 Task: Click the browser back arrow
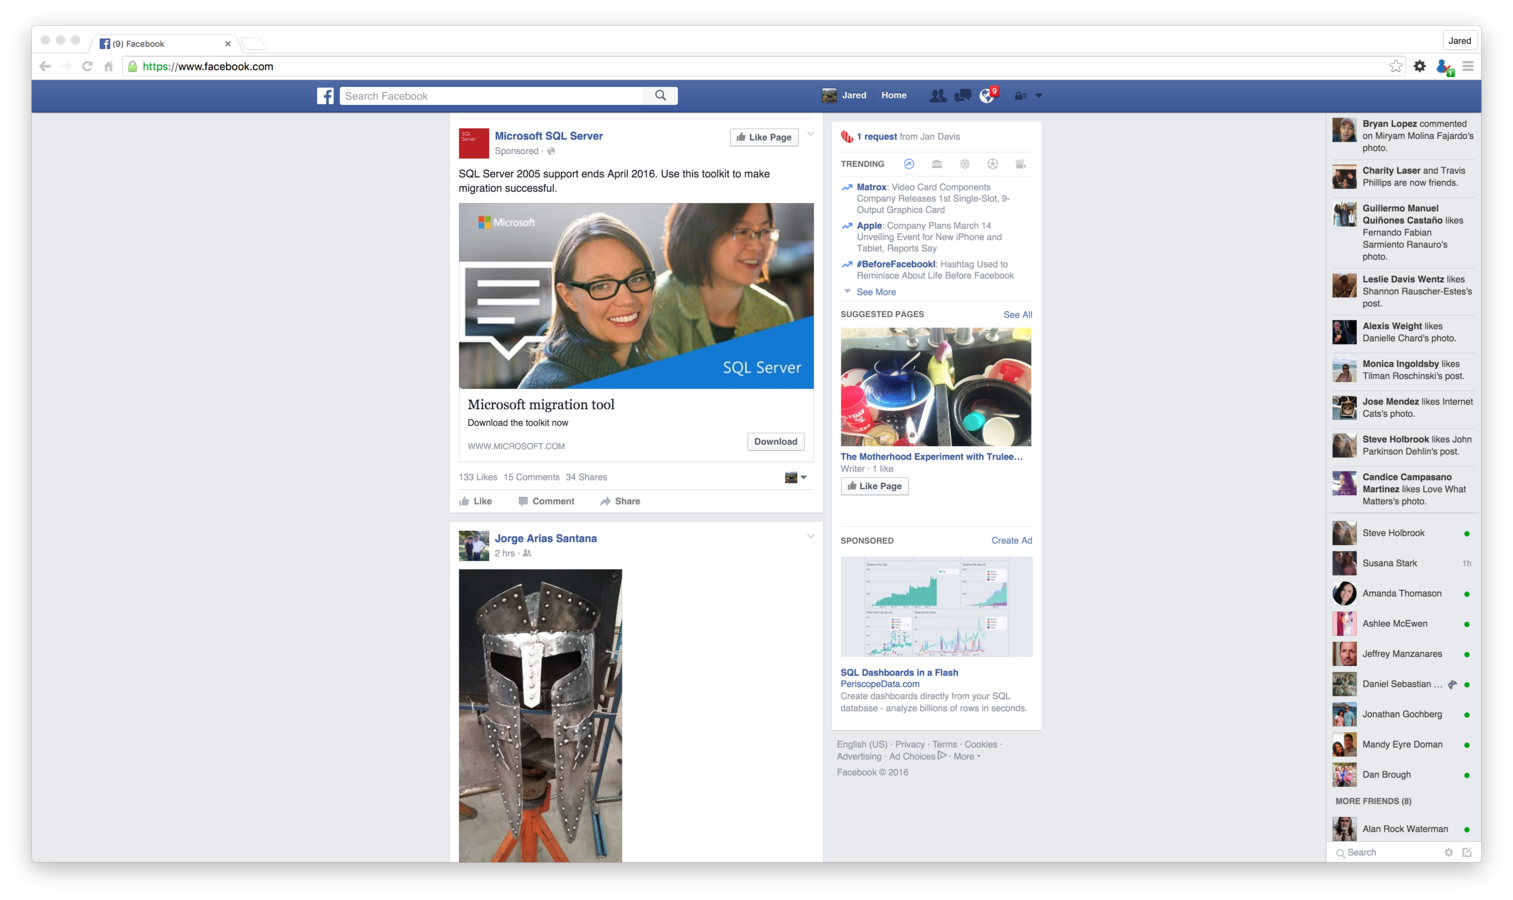pyautogui.click(x=45, y=66)
